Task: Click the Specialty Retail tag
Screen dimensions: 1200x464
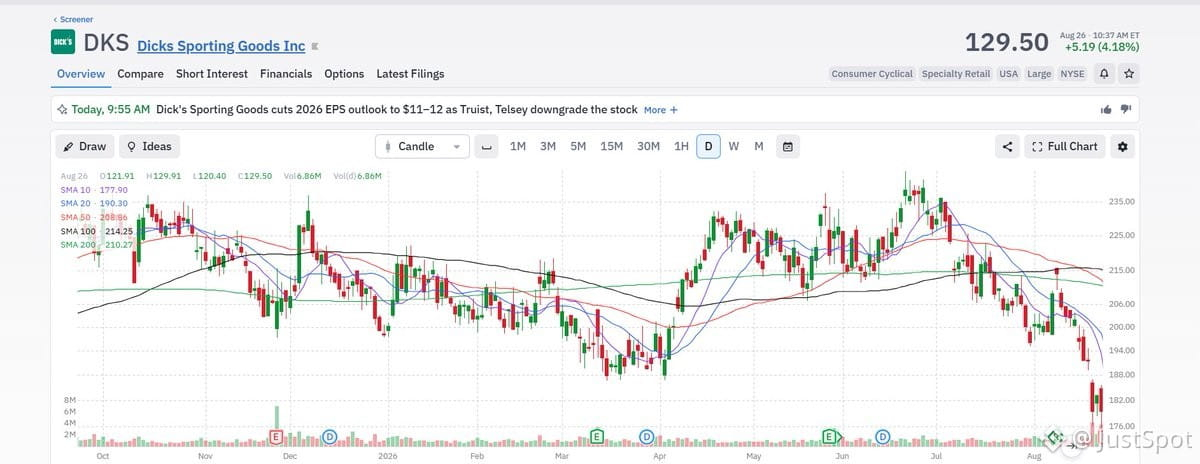Action: pos(956,74)
